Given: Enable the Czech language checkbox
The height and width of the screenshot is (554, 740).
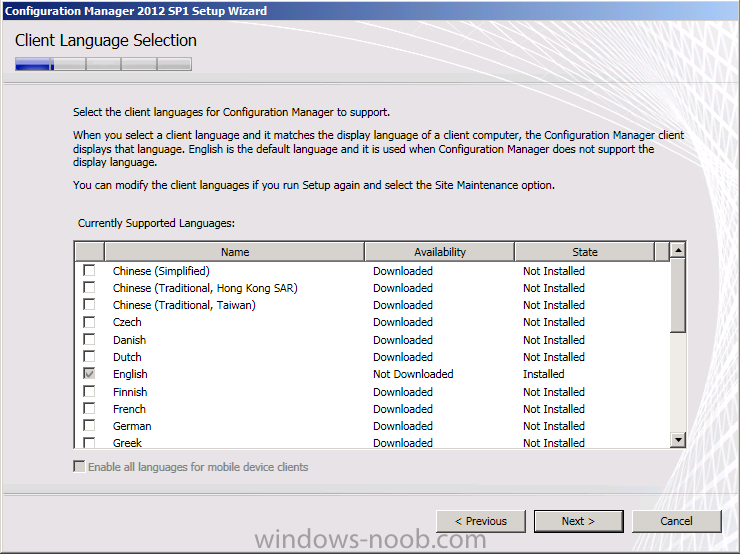Looking at the screenshot, I should click(89, 322).
